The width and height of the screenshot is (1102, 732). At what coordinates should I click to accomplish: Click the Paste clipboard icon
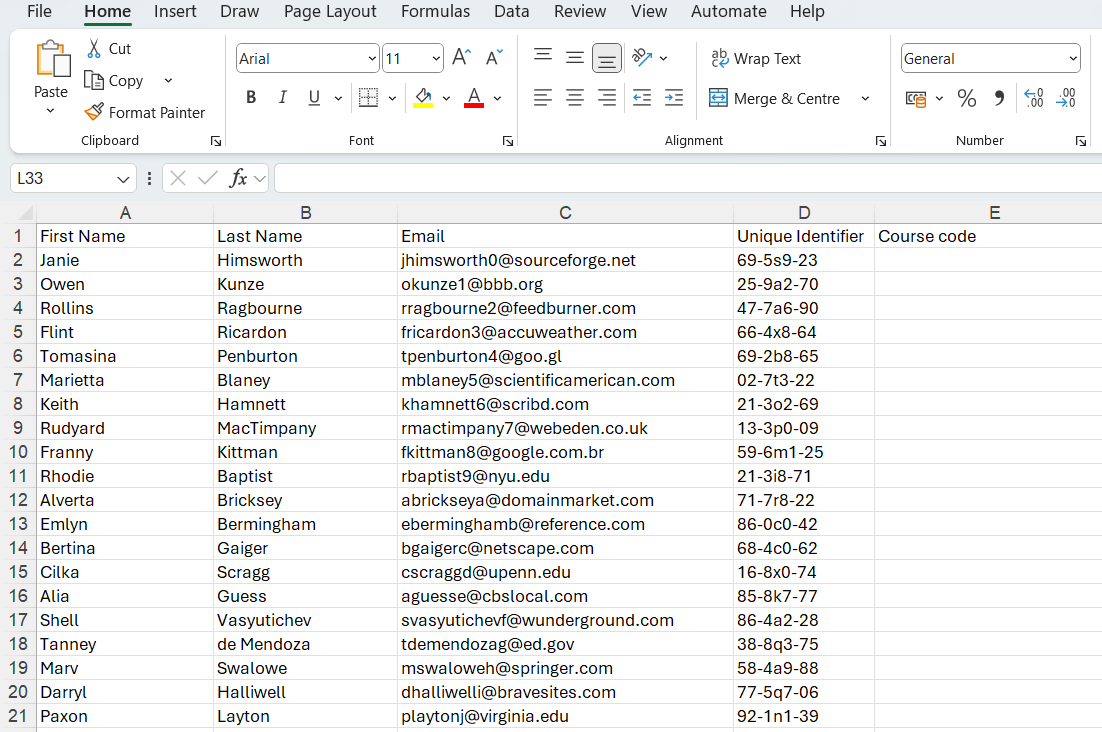[x=52, y=59]
